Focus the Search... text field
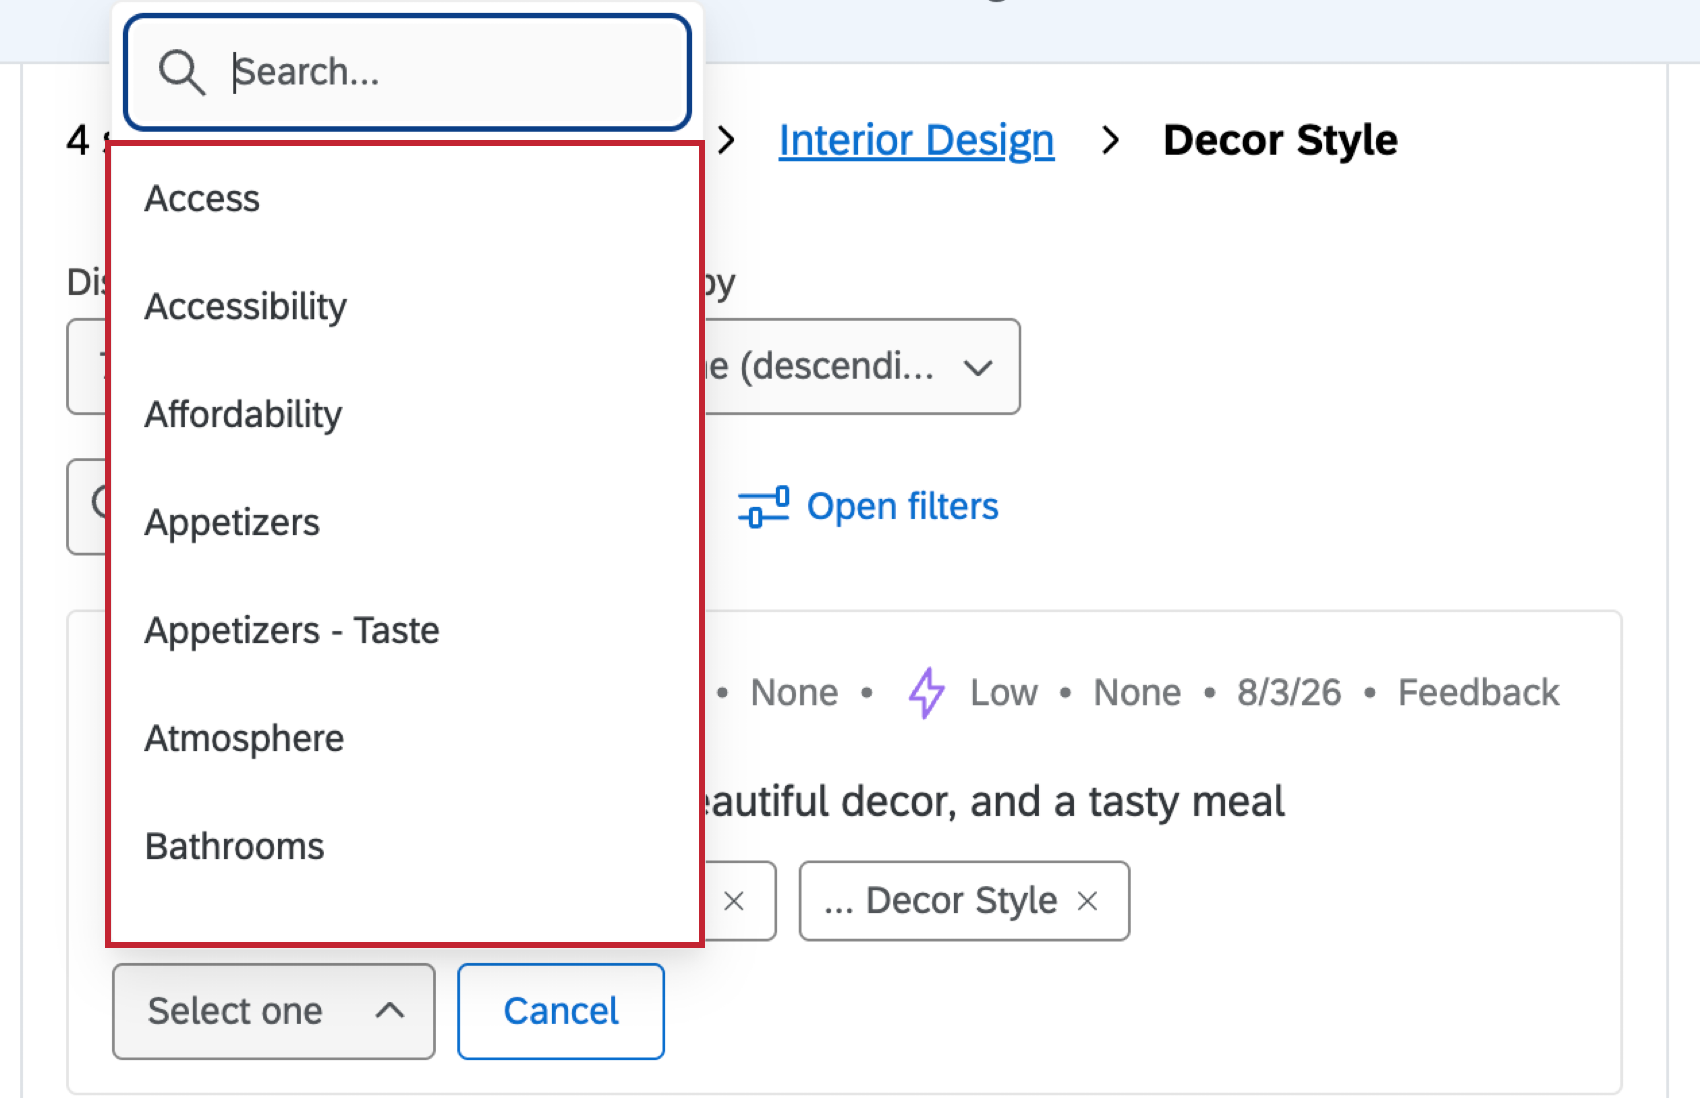 tap(408, 72)
